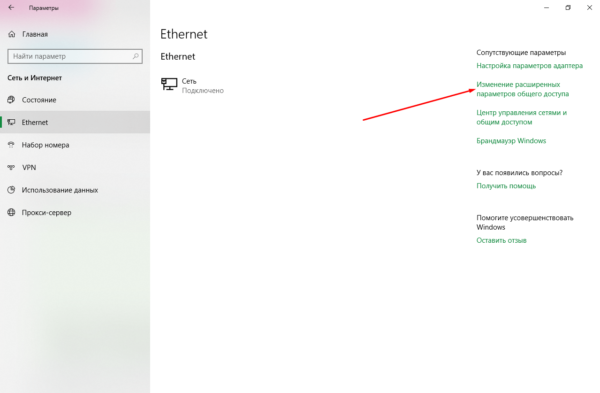Click Получить помощь link
Image resolution: width=600 pixels, height=393 pixels.
(x=506, y=186)
